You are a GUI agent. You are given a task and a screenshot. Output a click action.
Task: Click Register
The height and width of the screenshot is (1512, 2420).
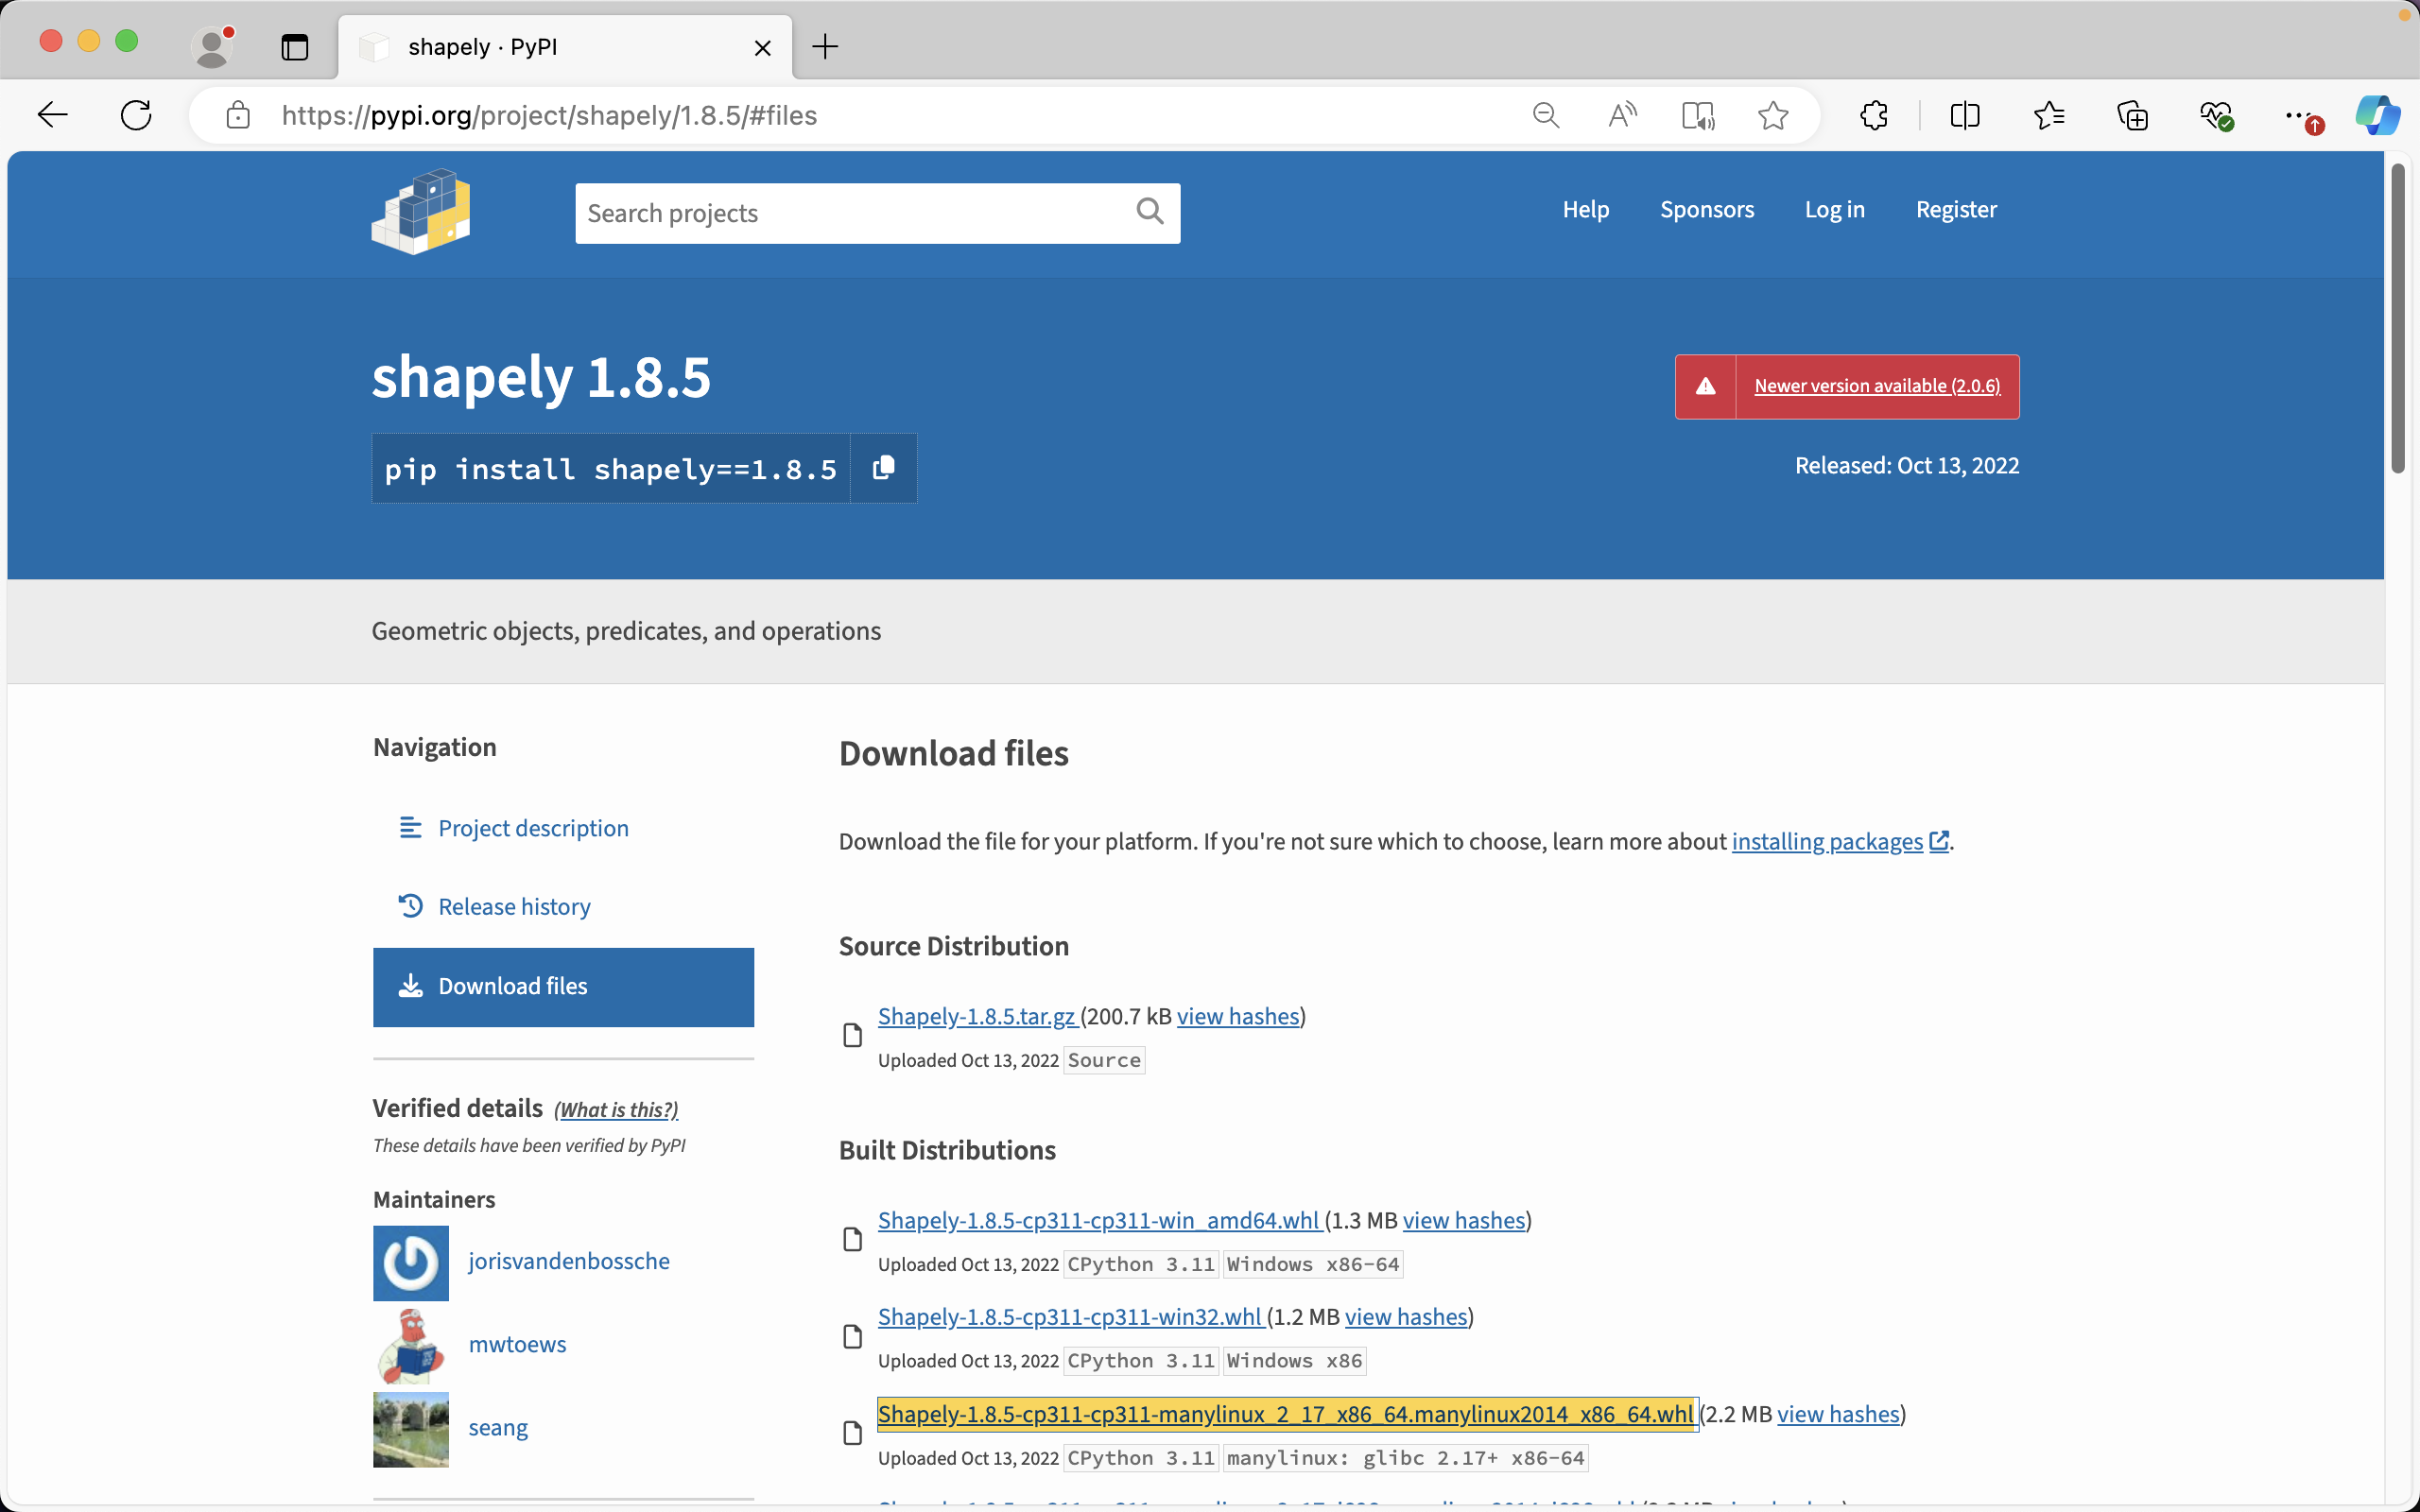(x=1956, y=210)
